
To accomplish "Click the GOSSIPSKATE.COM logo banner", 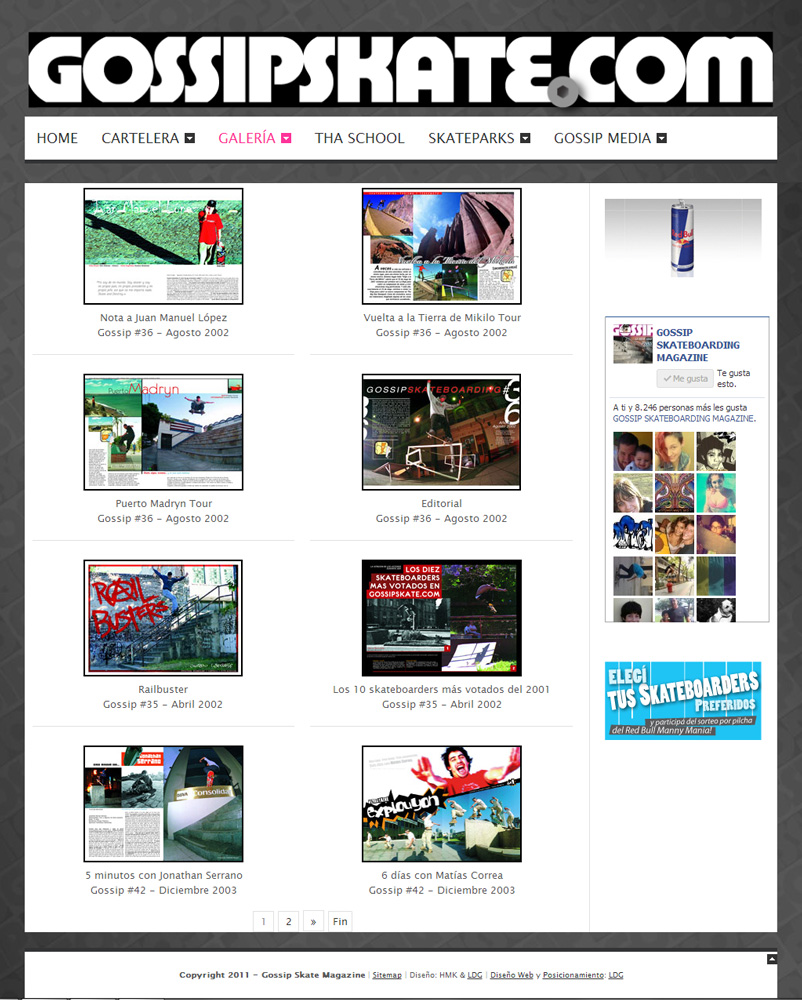I will 400,70.
